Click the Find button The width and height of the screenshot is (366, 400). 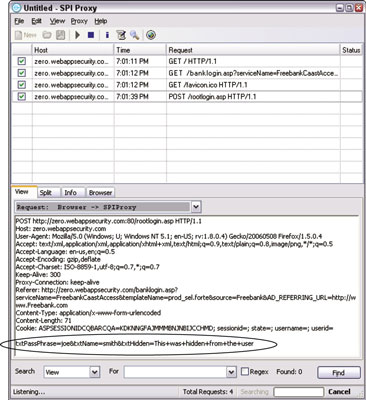coord(339,373)
